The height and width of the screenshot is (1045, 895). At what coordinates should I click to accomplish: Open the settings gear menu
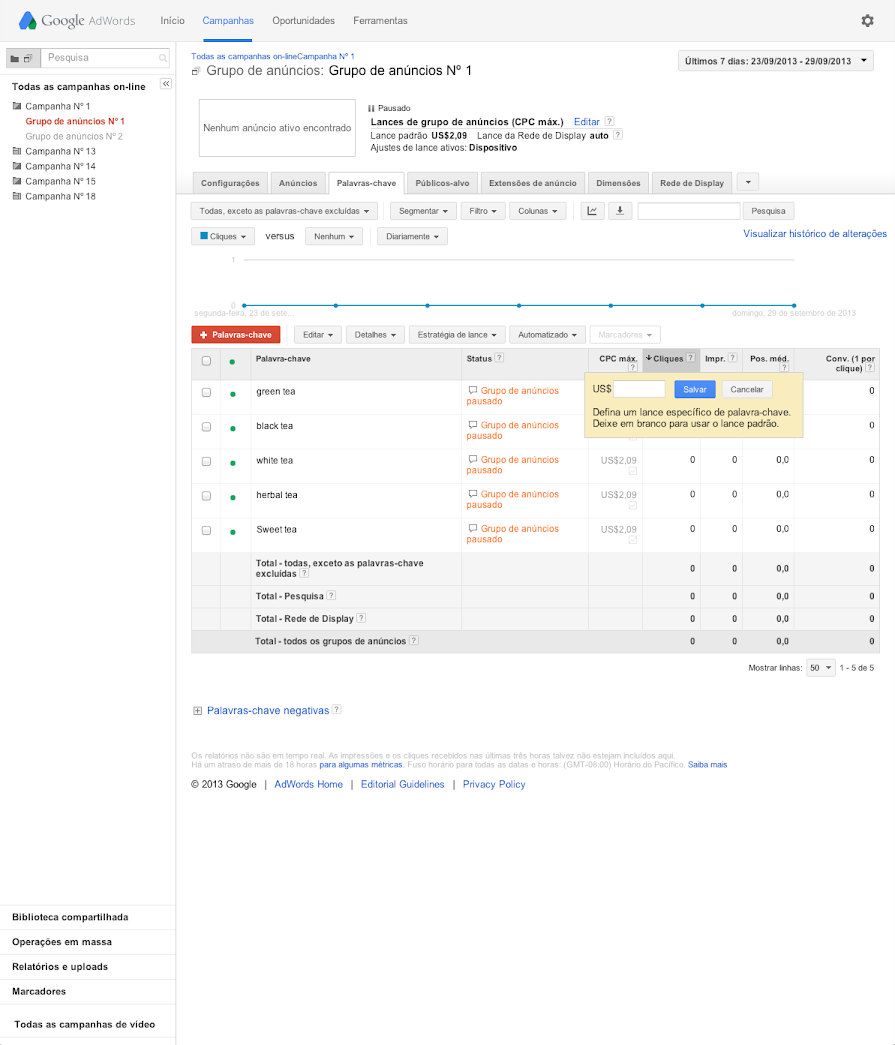click(x=867, y=21)
